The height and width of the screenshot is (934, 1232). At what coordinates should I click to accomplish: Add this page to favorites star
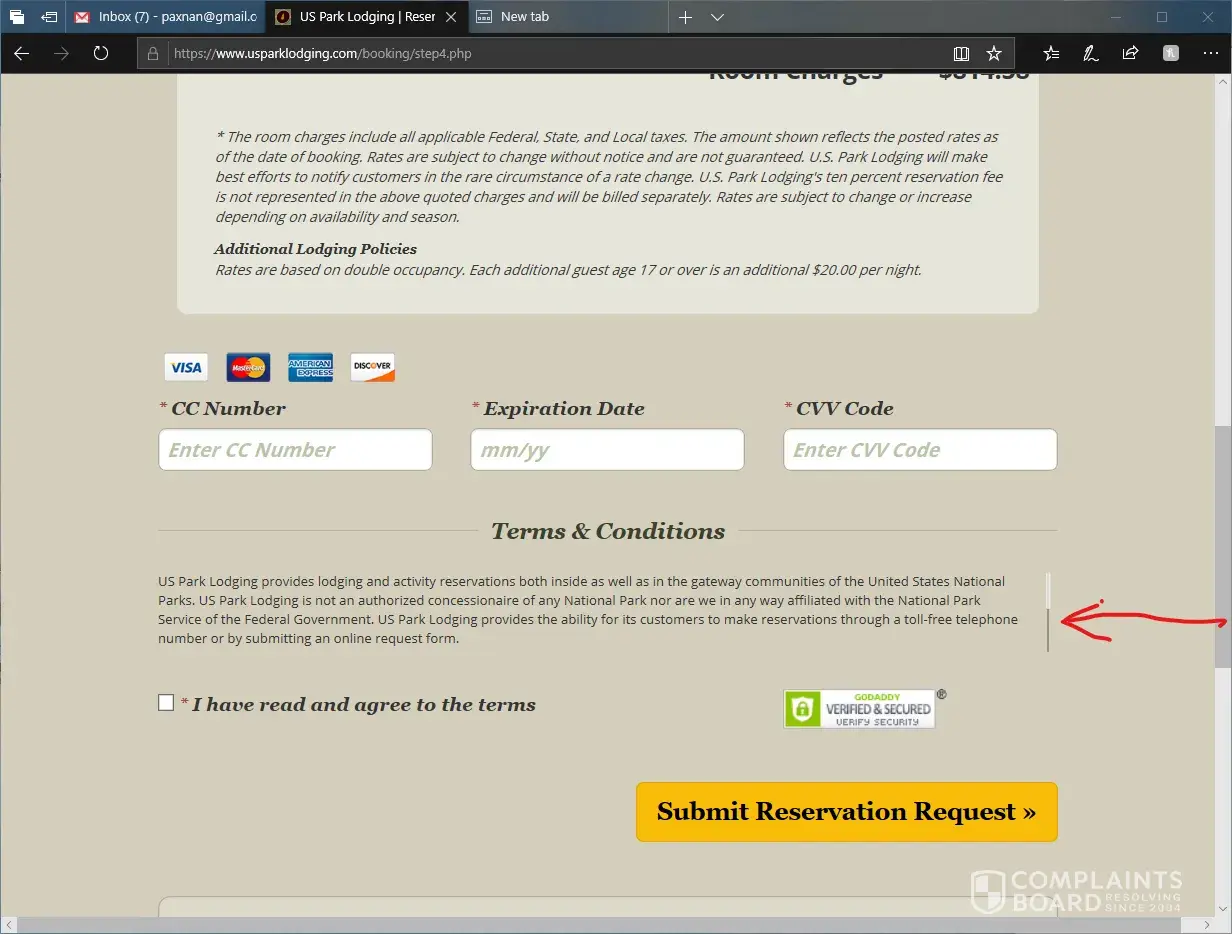pyautogui.click(x=994, y=54)
